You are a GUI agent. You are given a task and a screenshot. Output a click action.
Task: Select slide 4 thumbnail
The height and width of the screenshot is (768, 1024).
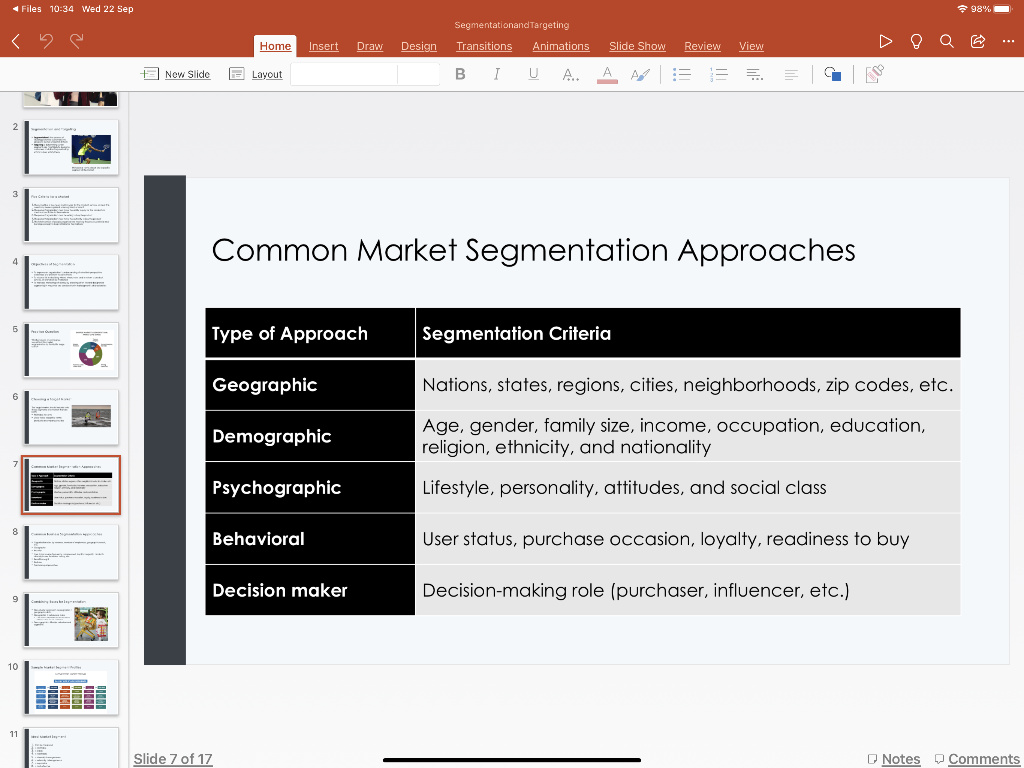pyautogui.click(x=71, y=282)
